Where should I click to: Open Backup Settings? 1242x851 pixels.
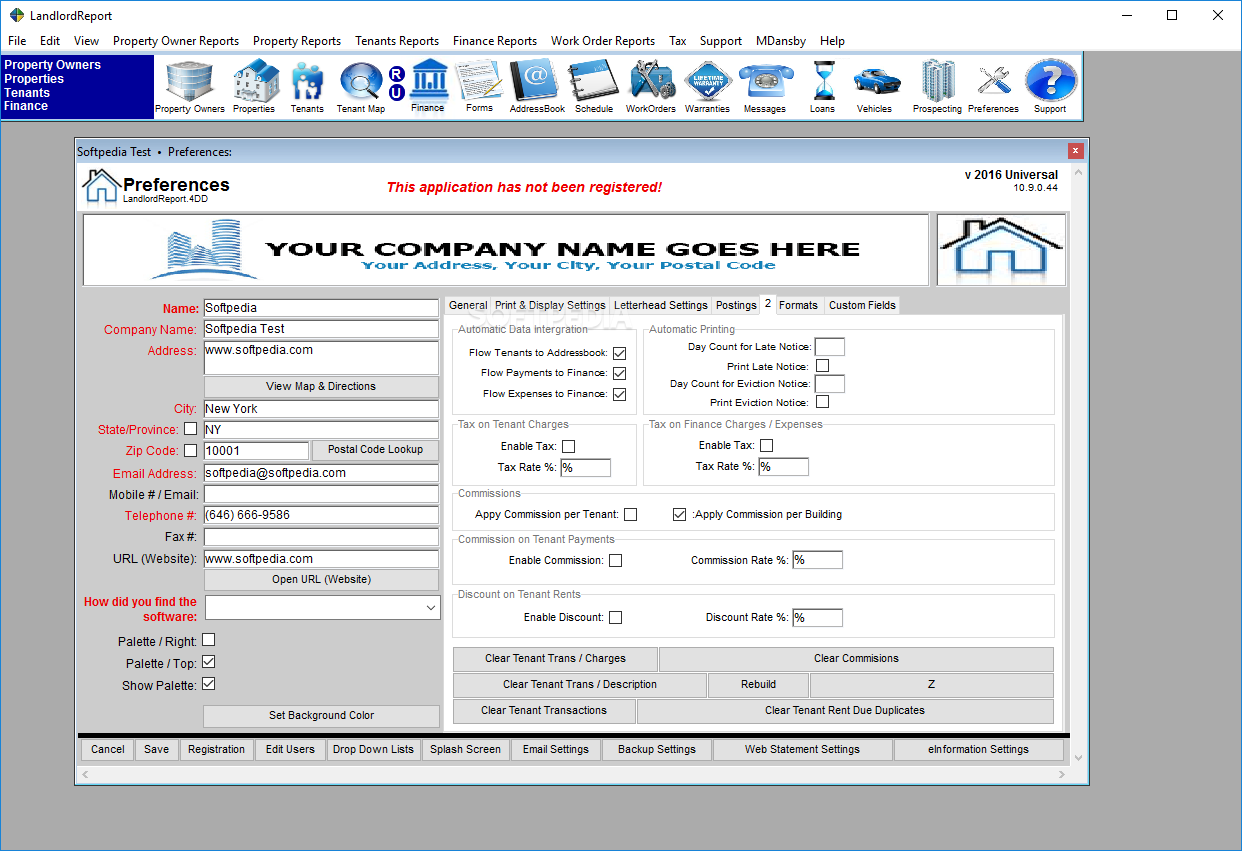[657, 749]
